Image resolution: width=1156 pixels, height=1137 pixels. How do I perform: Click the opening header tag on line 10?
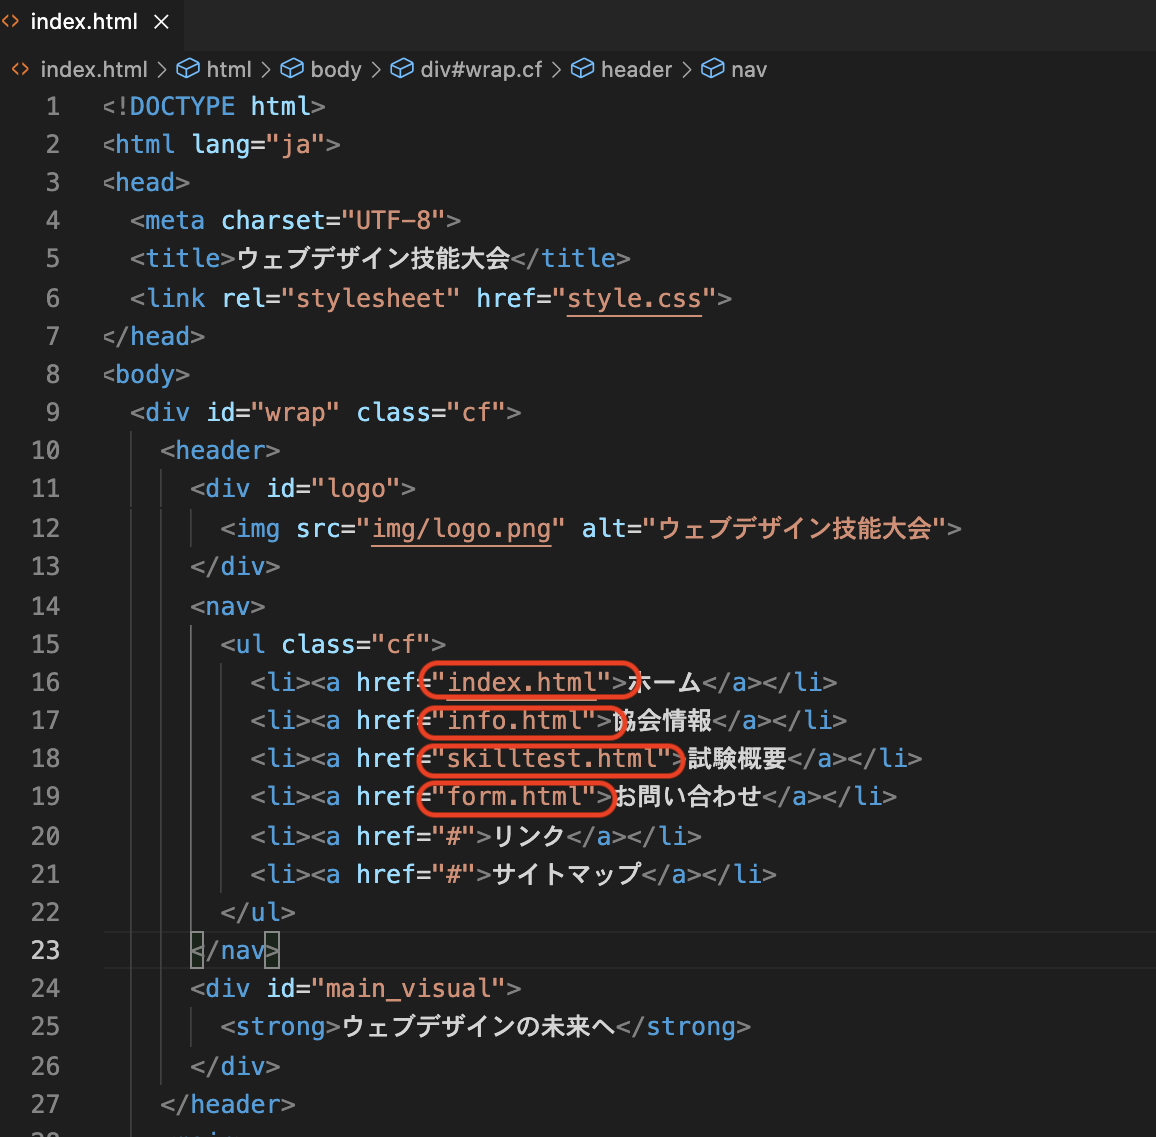click(x=220, y=451)
